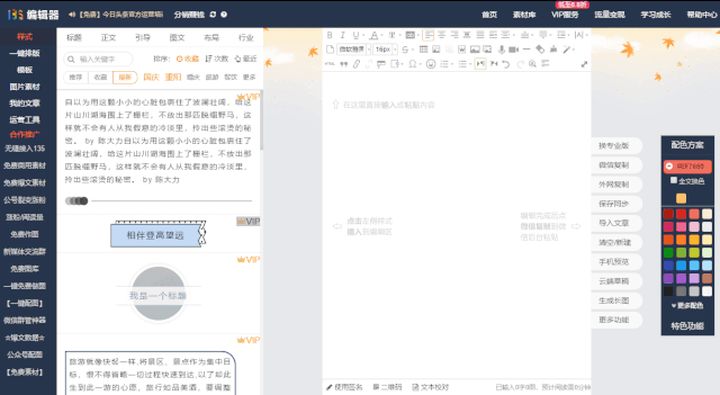Pick the green color swatch
The width and height of the screenshot is (720, 395).
[x=669, y=253]
